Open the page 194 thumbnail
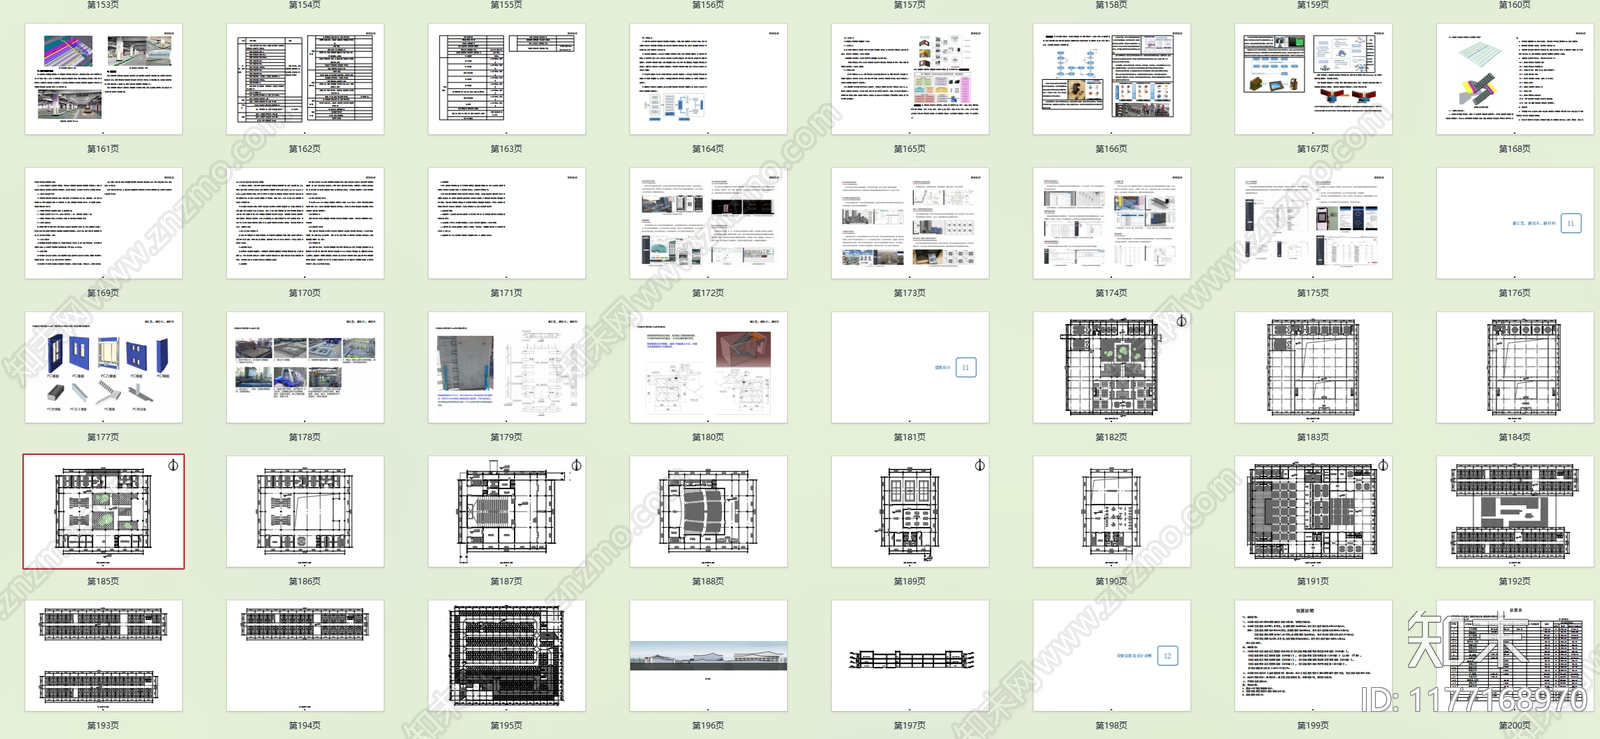1600x739 pixels. 305,656
